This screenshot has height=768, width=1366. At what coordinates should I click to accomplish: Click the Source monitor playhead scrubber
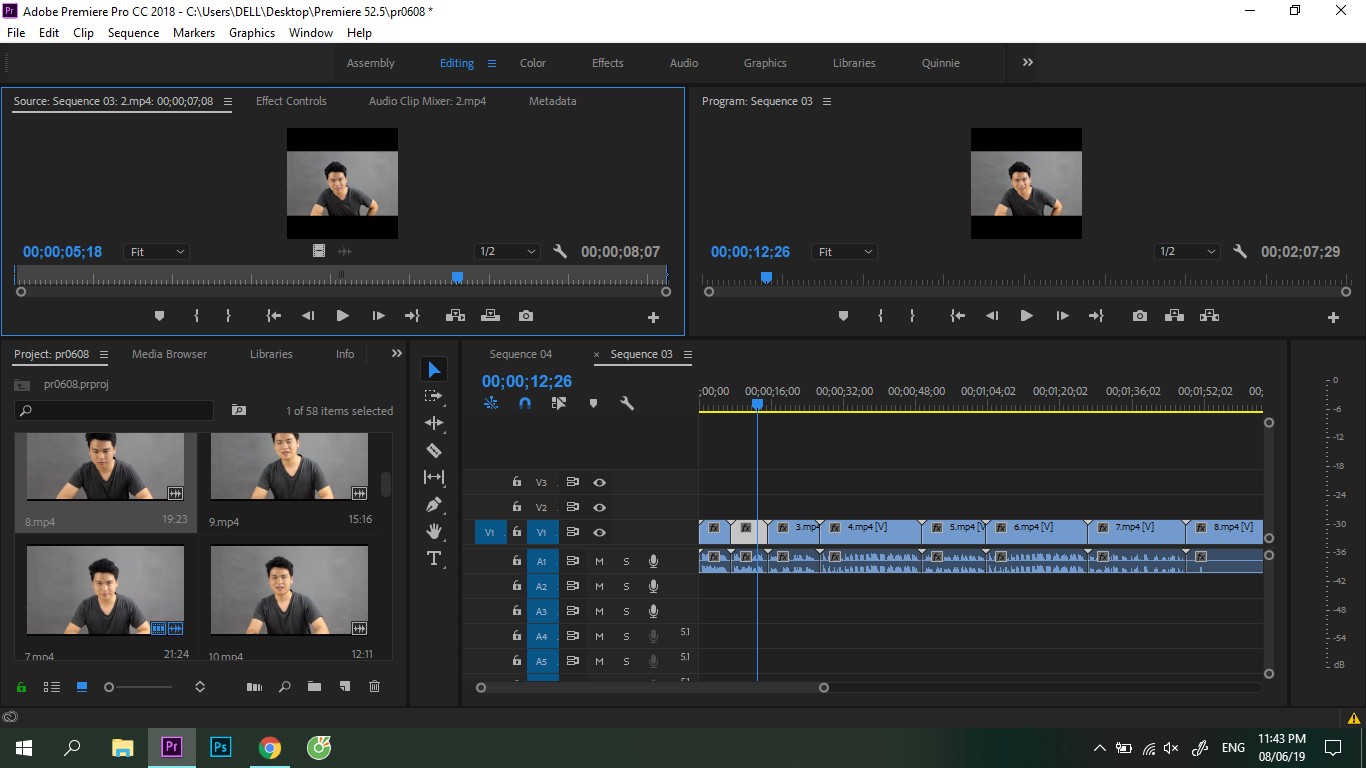tap(457, 277)
